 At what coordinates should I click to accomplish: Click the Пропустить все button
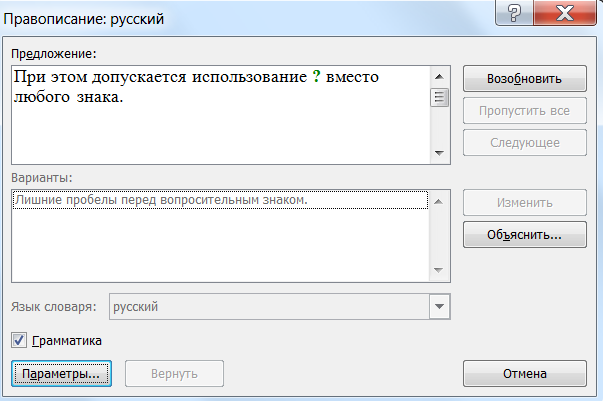[x=525, y=111]
